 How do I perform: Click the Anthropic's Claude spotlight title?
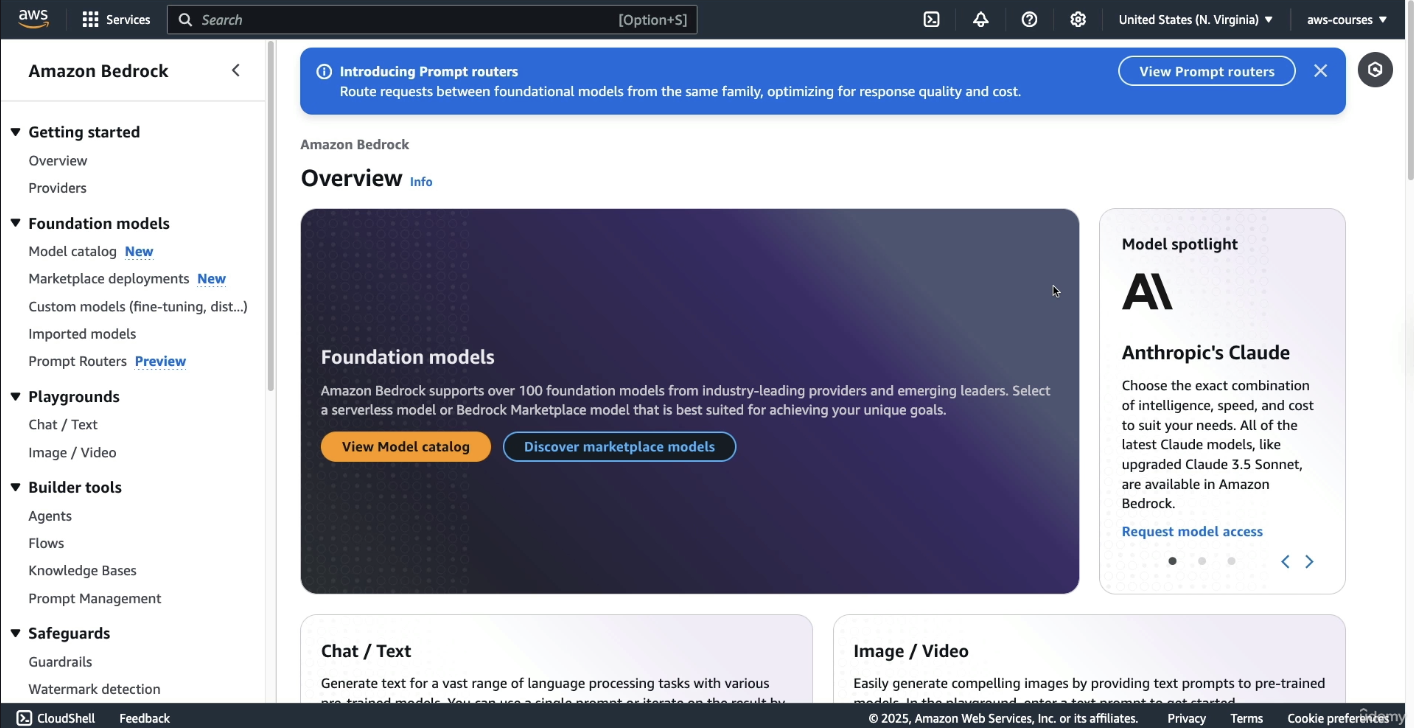click(1206, 353)
